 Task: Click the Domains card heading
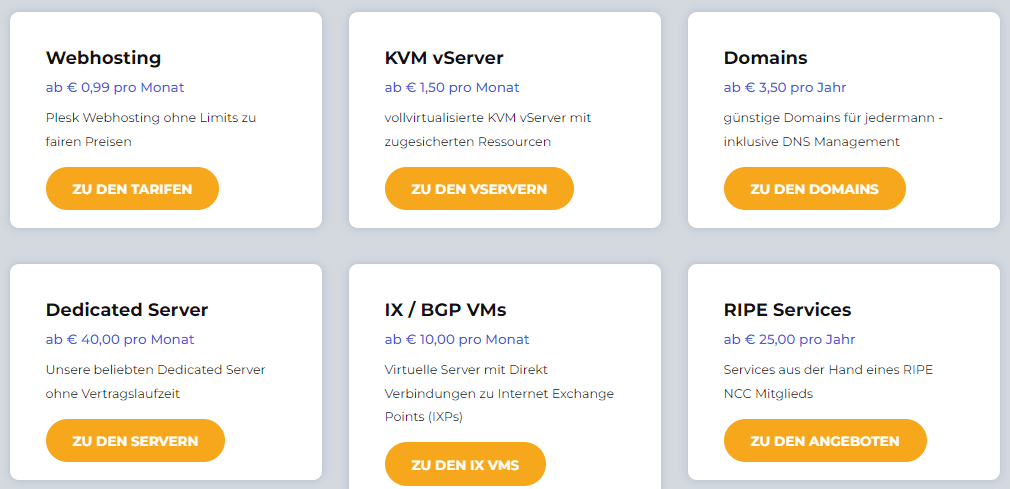765,58
